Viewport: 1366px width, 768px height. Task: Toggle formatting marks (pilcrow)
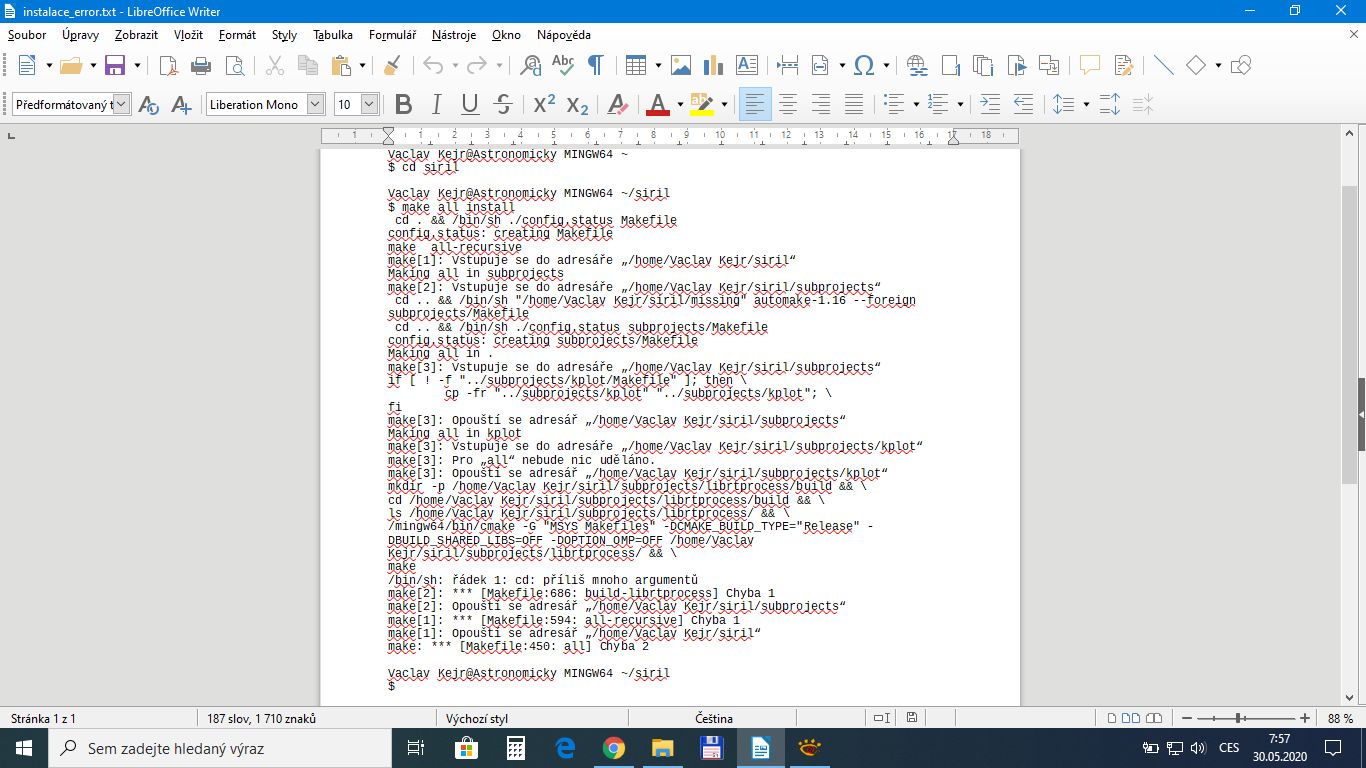tap(595, 66)
